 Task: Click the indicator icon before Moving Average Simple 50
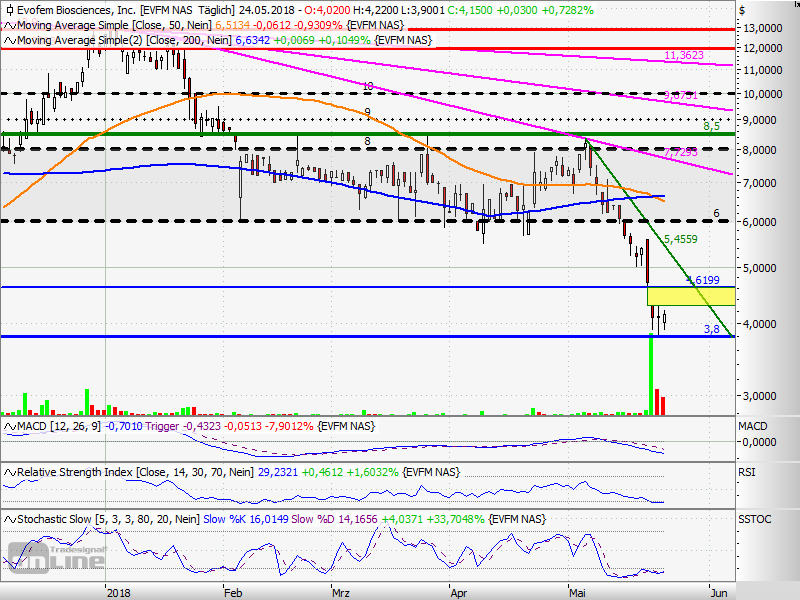click(10, 26)
